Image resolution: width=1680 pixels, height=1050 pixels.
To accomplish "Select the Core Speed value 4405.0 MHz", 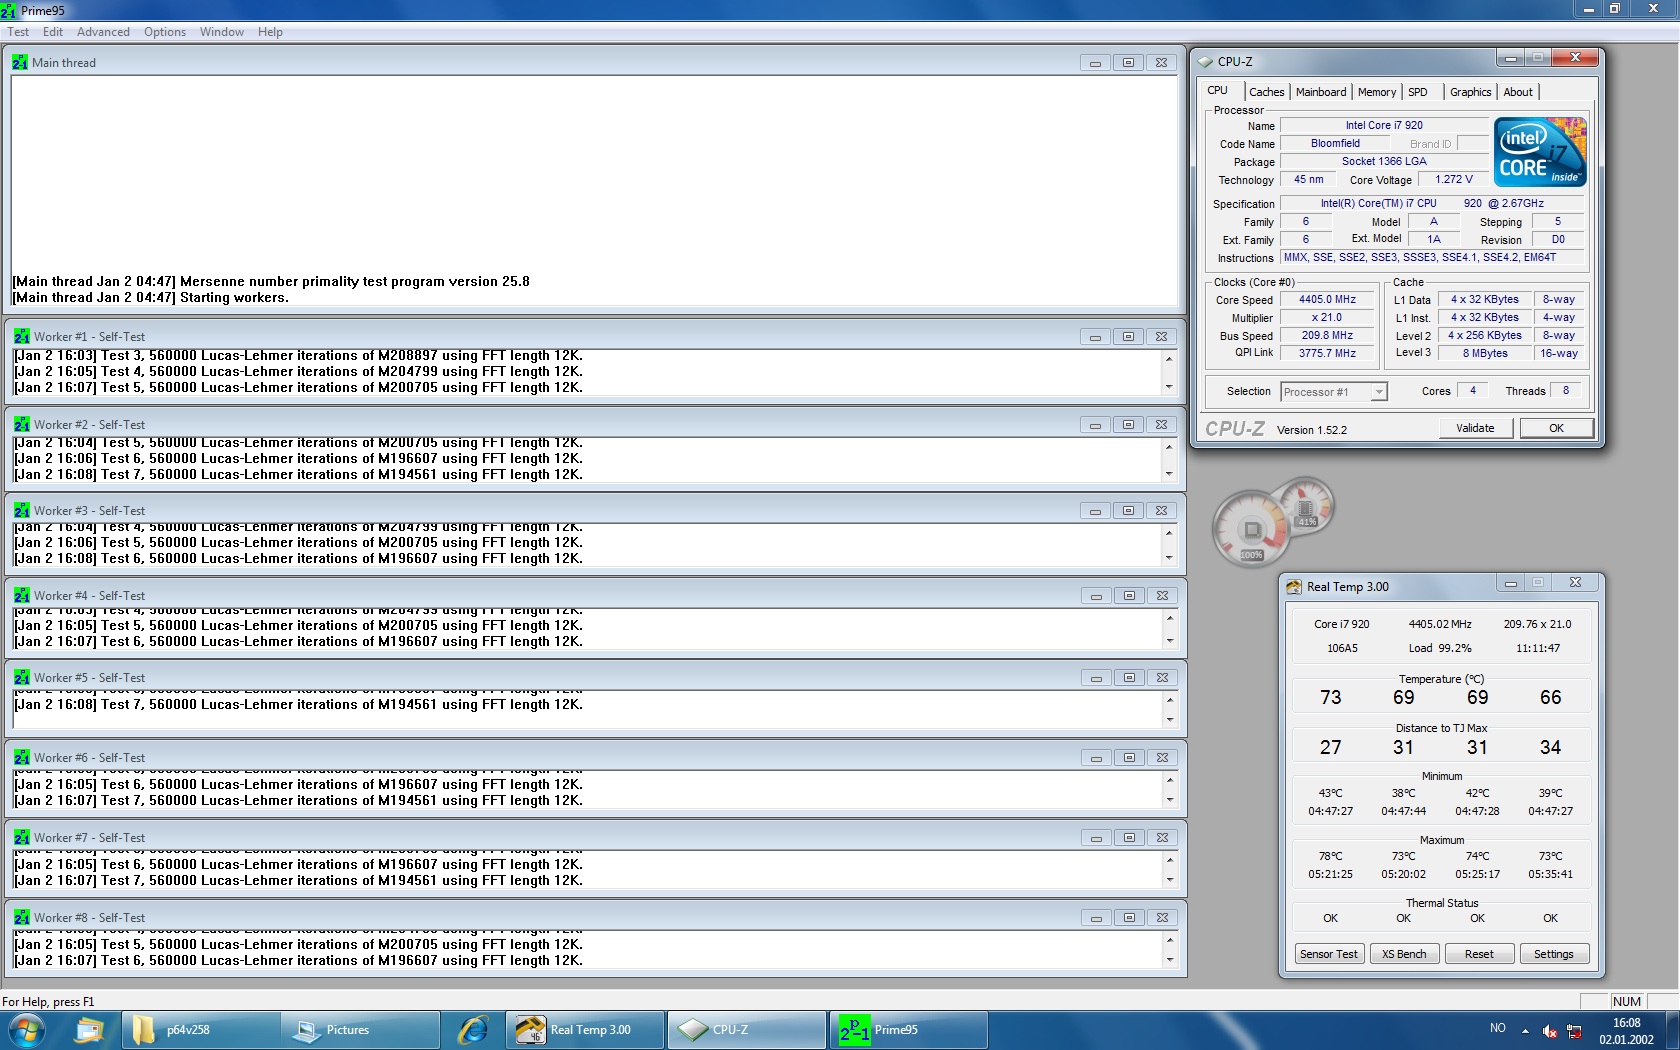I will (x=1327, y=300).
